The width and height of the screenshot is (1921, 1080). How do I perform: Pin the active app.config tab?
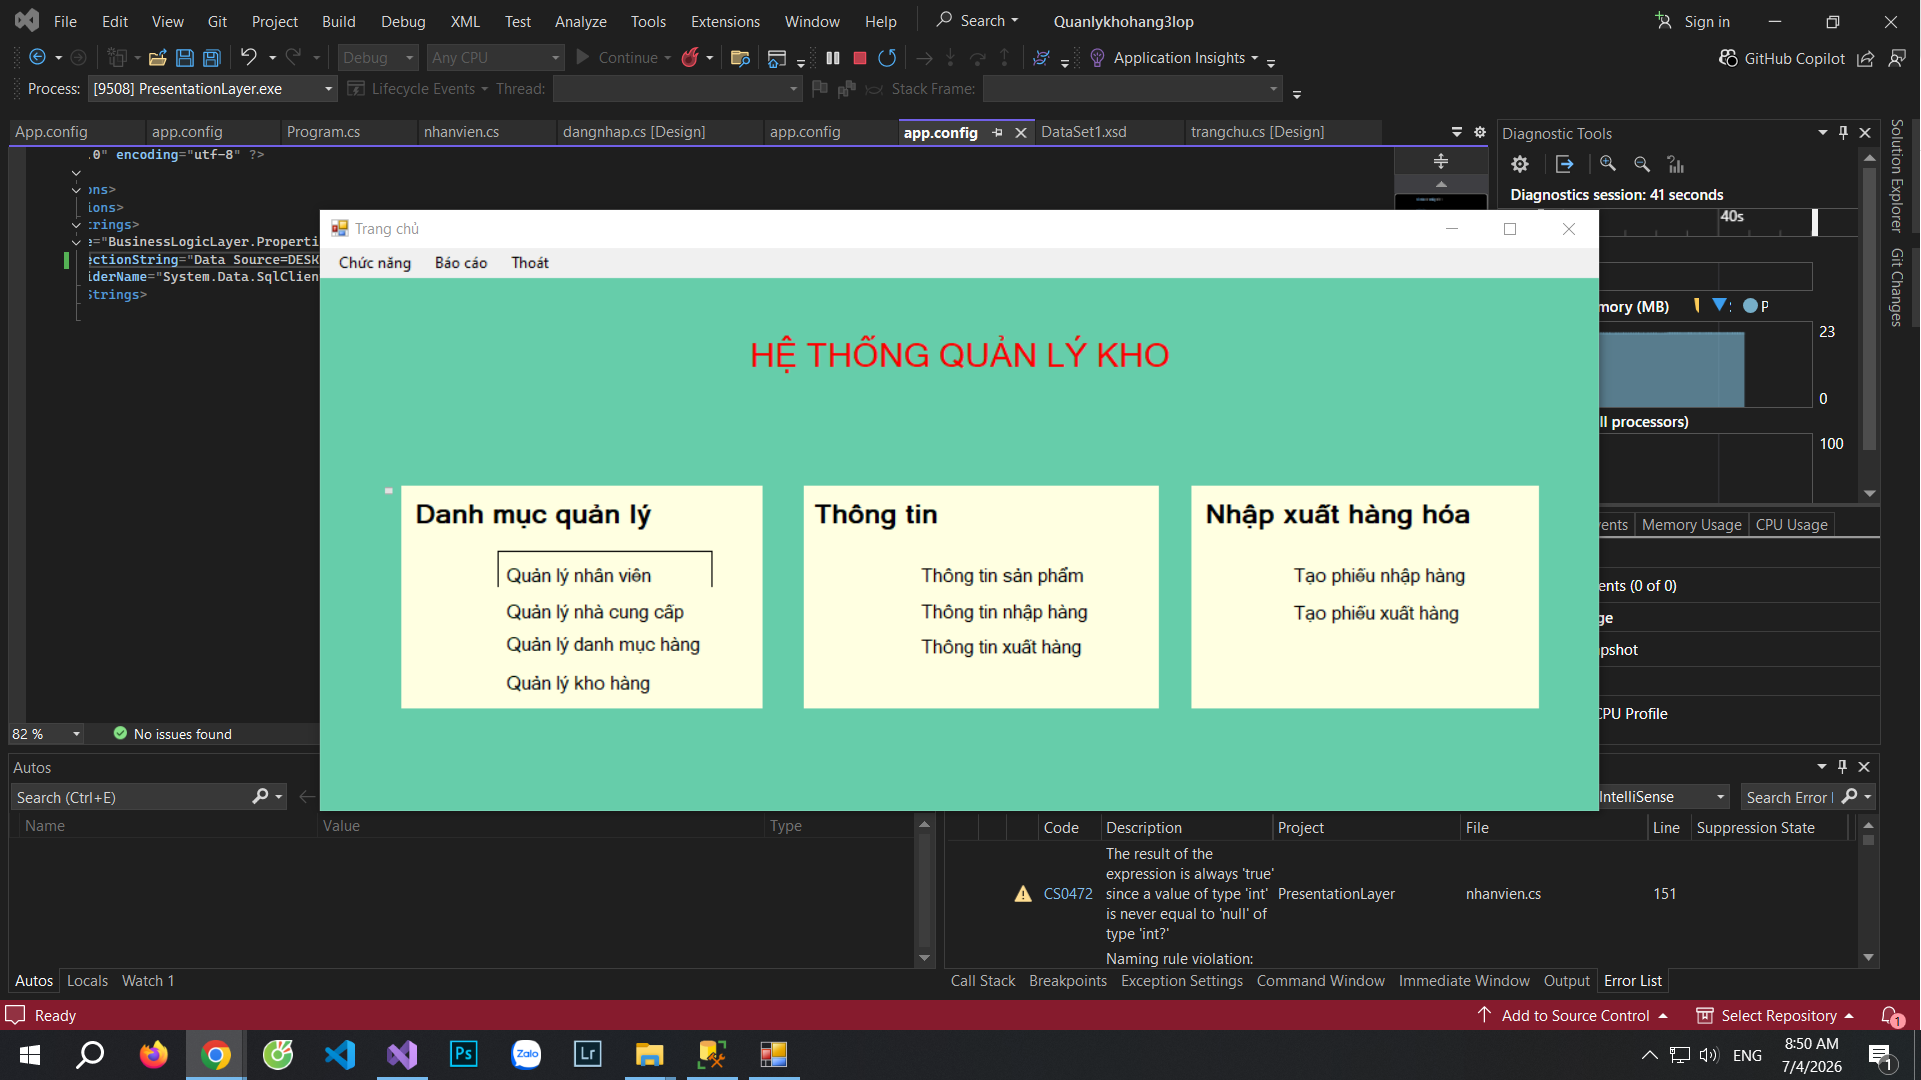click(x=997, y=132)
